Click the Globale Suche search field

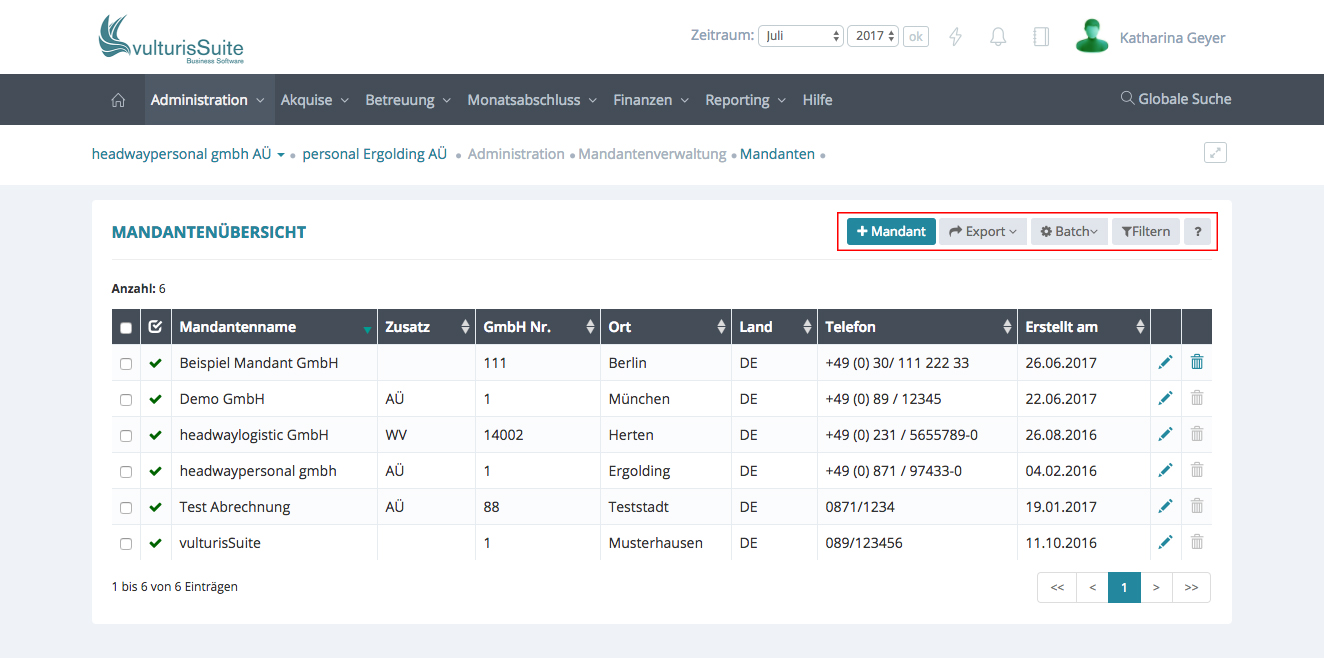(1176, 99)
